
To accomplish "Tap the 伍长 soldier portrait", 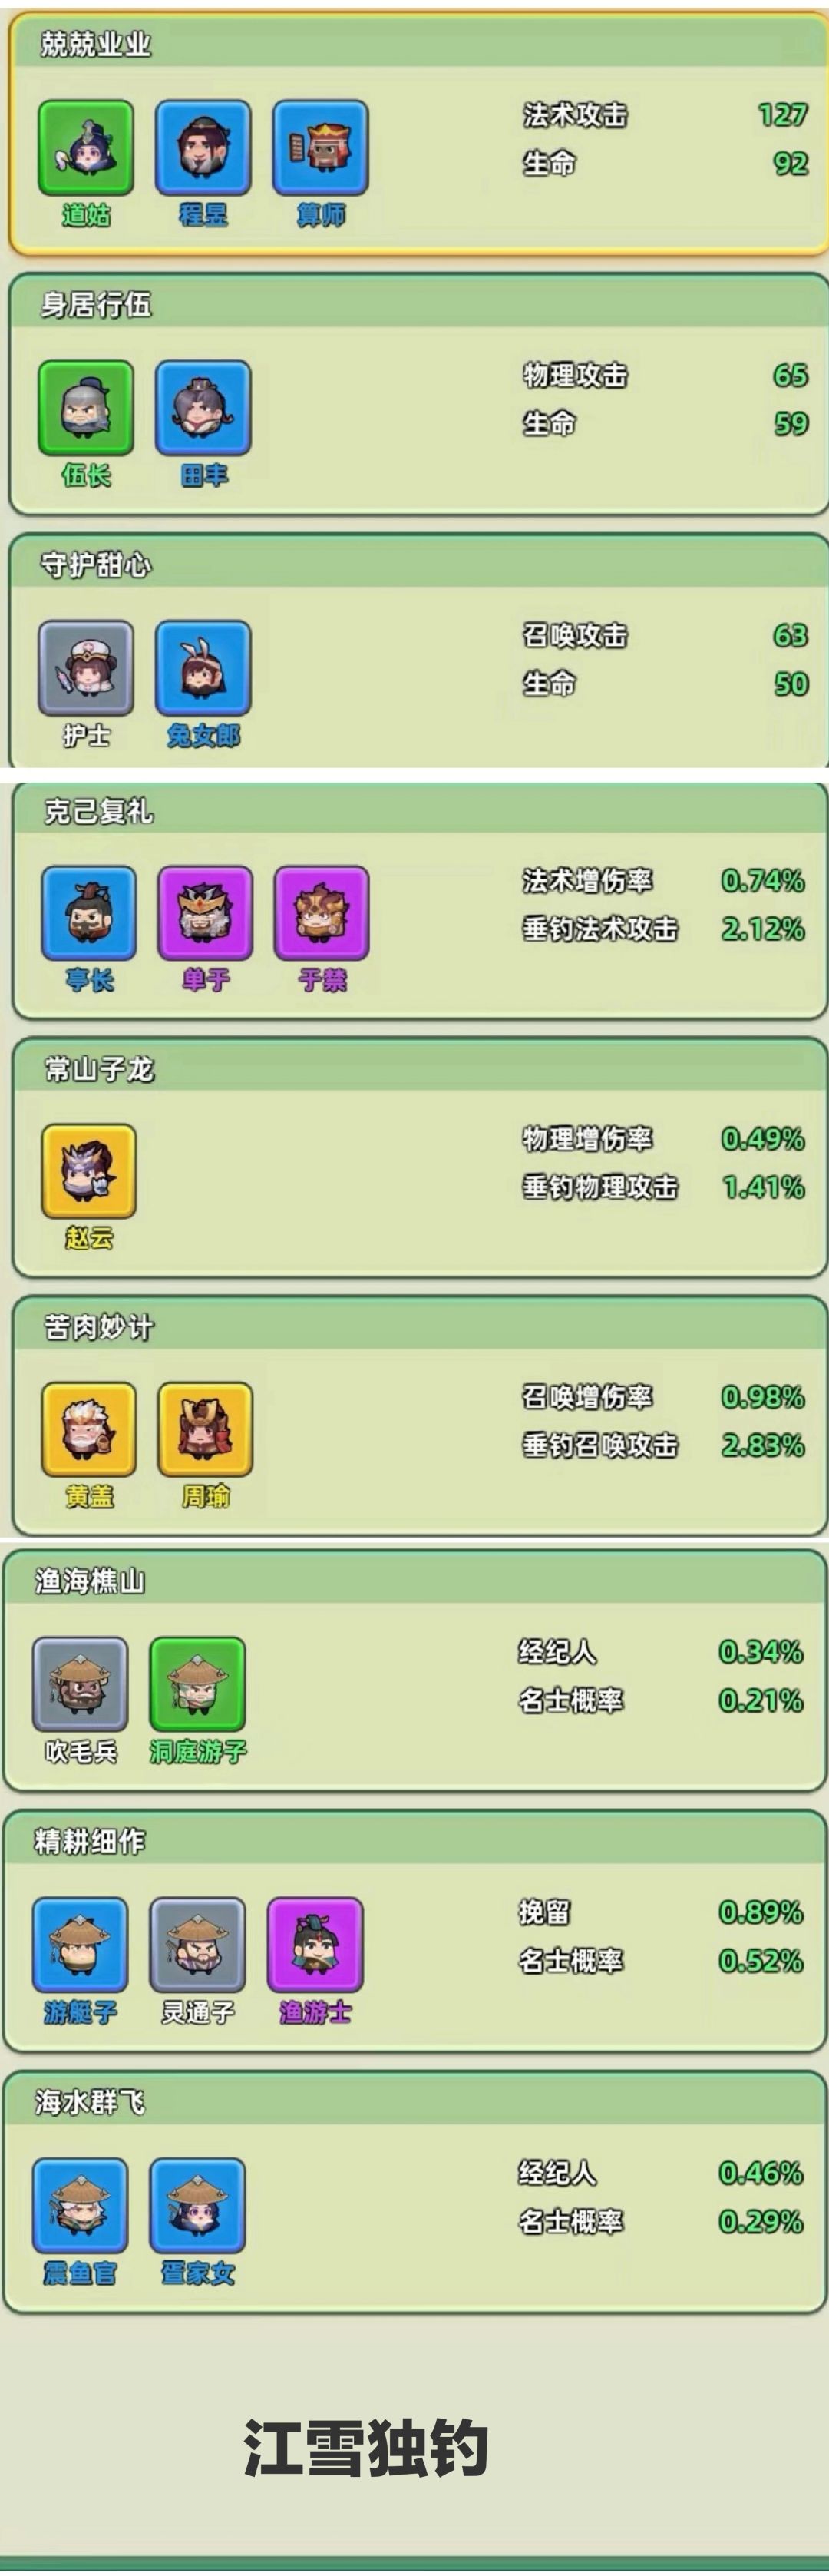I will [86, 408].
